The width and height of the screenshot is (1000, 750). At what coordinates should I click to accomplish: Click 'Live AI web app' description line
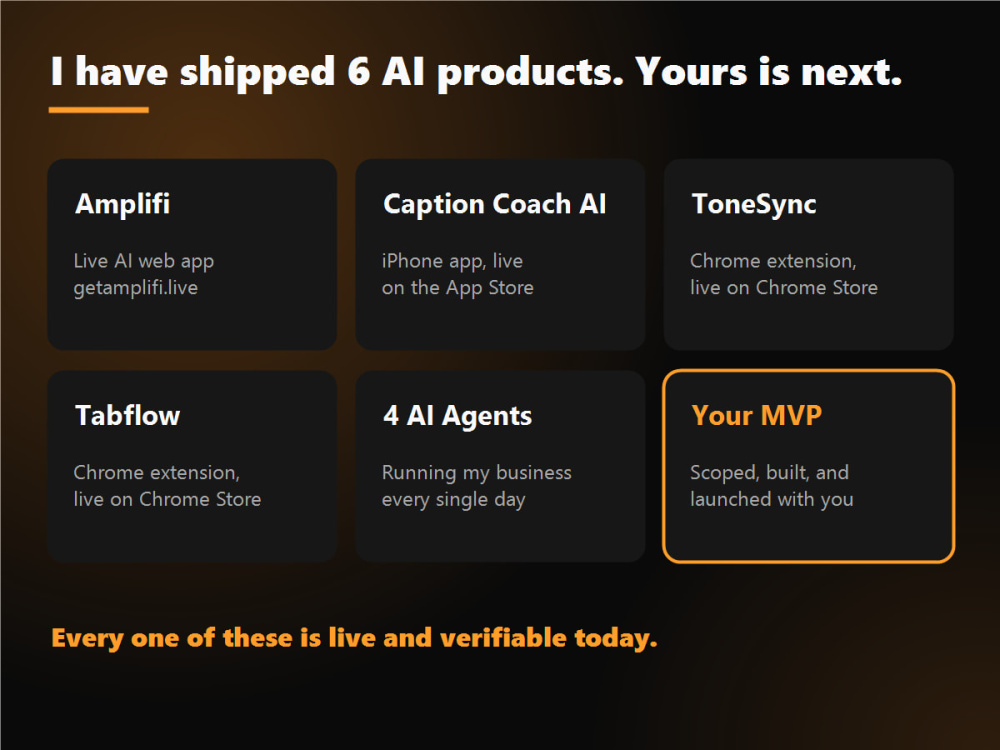coord(143,261)
